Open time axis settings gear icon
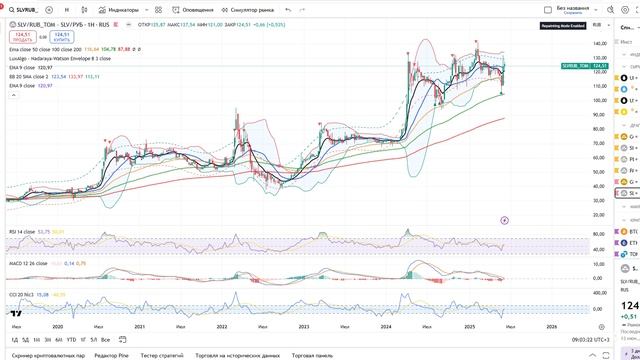The image size is (640, 360). [x=601, y=327]
